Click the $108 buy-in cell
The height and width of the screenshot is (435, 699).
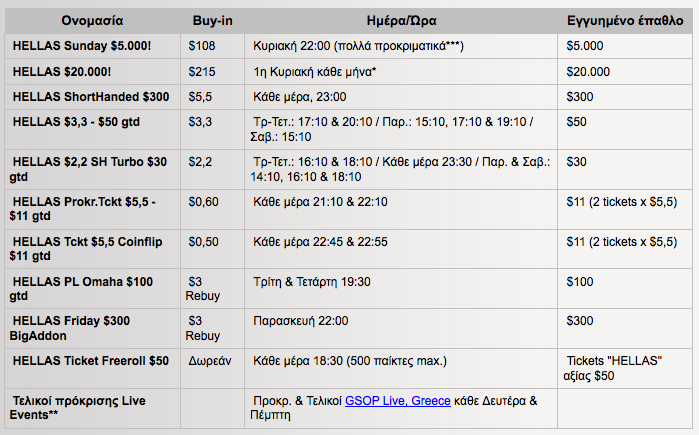click(202, 46)
